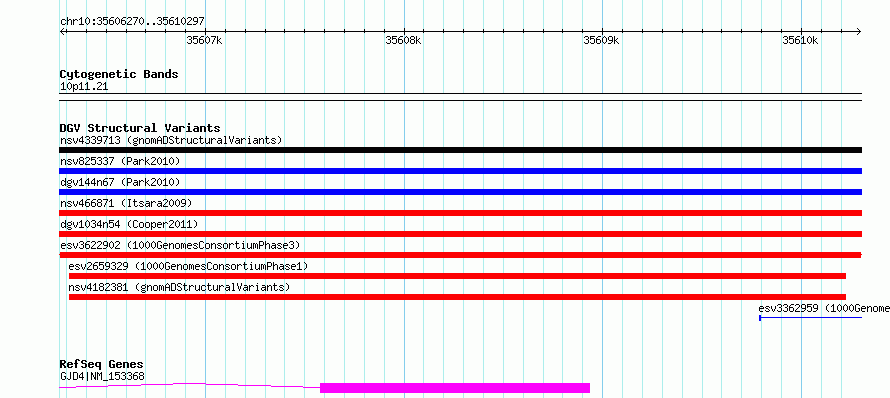Click the 10p11.21 band label

pos(84,87)
